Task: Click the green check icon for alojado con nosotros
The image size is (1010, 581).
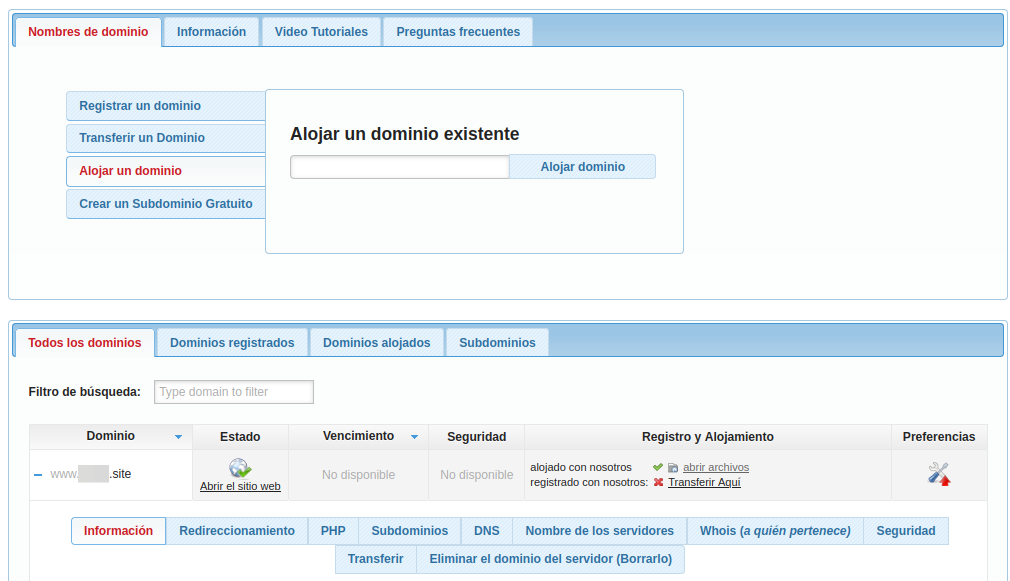Action: 658,467
